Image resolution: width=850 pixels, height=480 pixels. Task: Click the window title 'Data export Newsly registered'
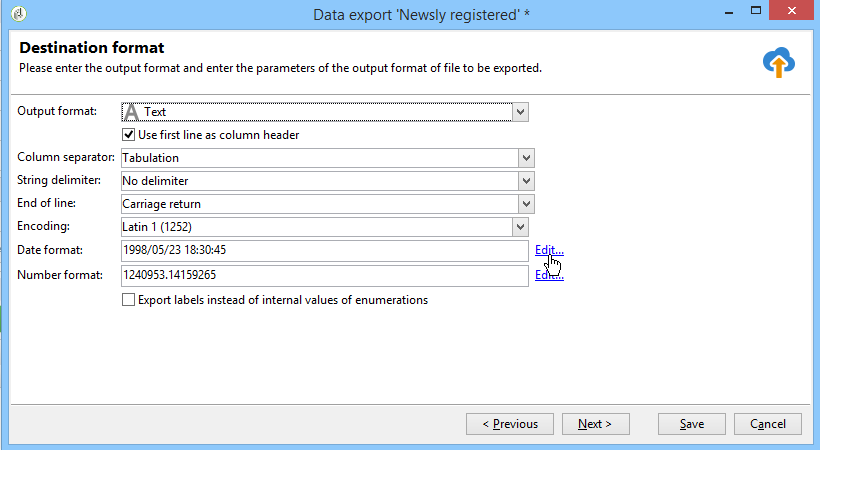pos(421,15)
